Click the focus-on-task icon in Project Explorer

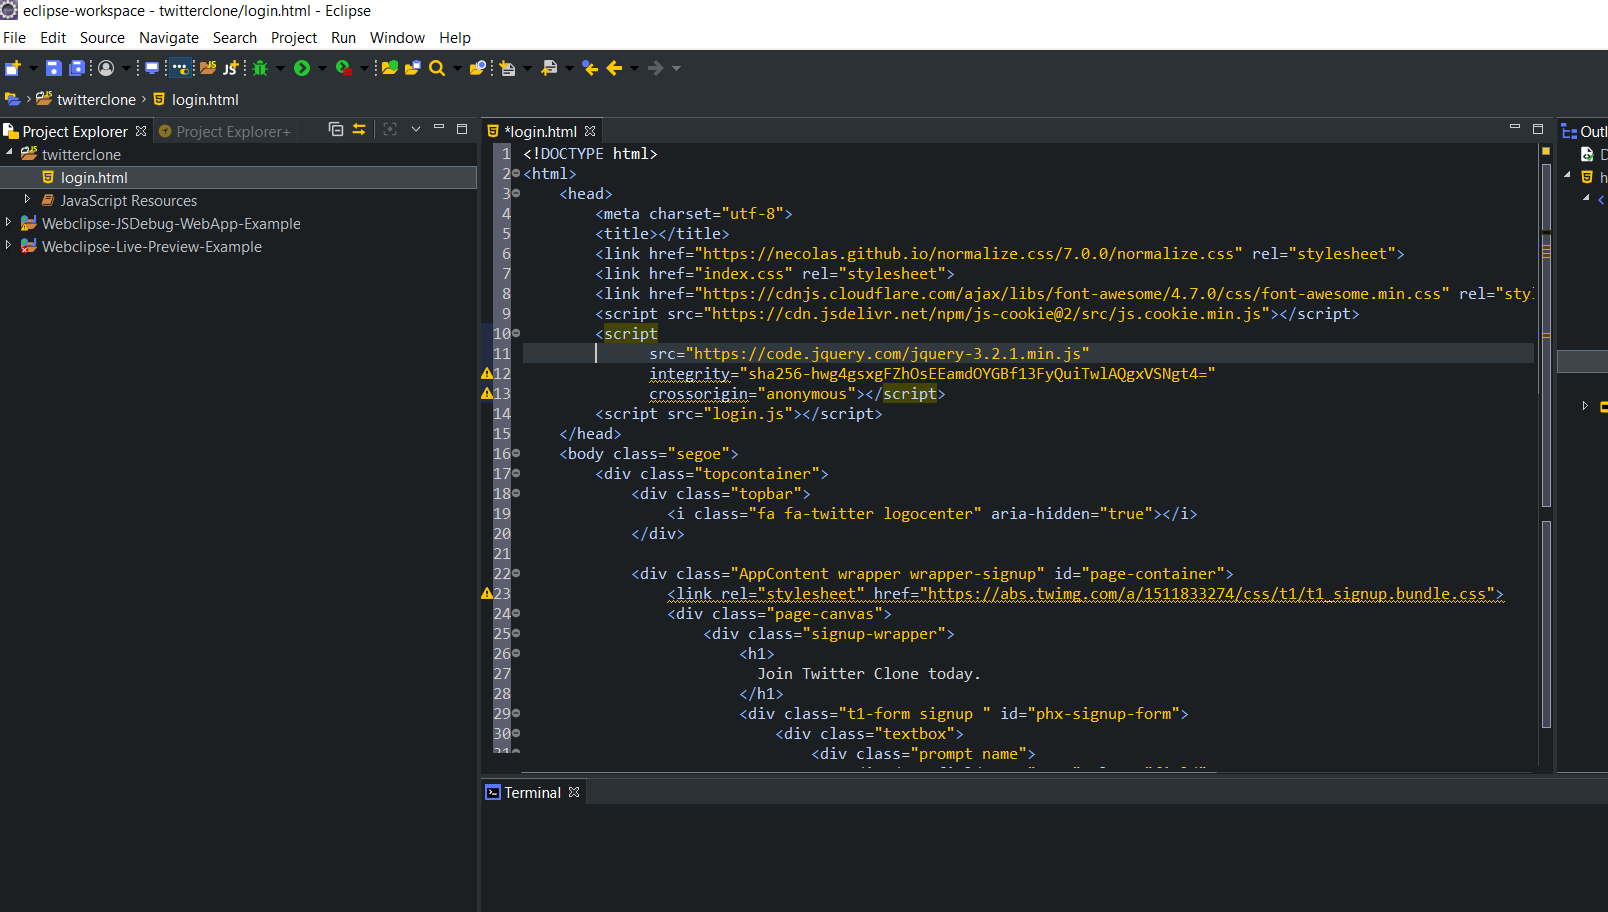390,129
